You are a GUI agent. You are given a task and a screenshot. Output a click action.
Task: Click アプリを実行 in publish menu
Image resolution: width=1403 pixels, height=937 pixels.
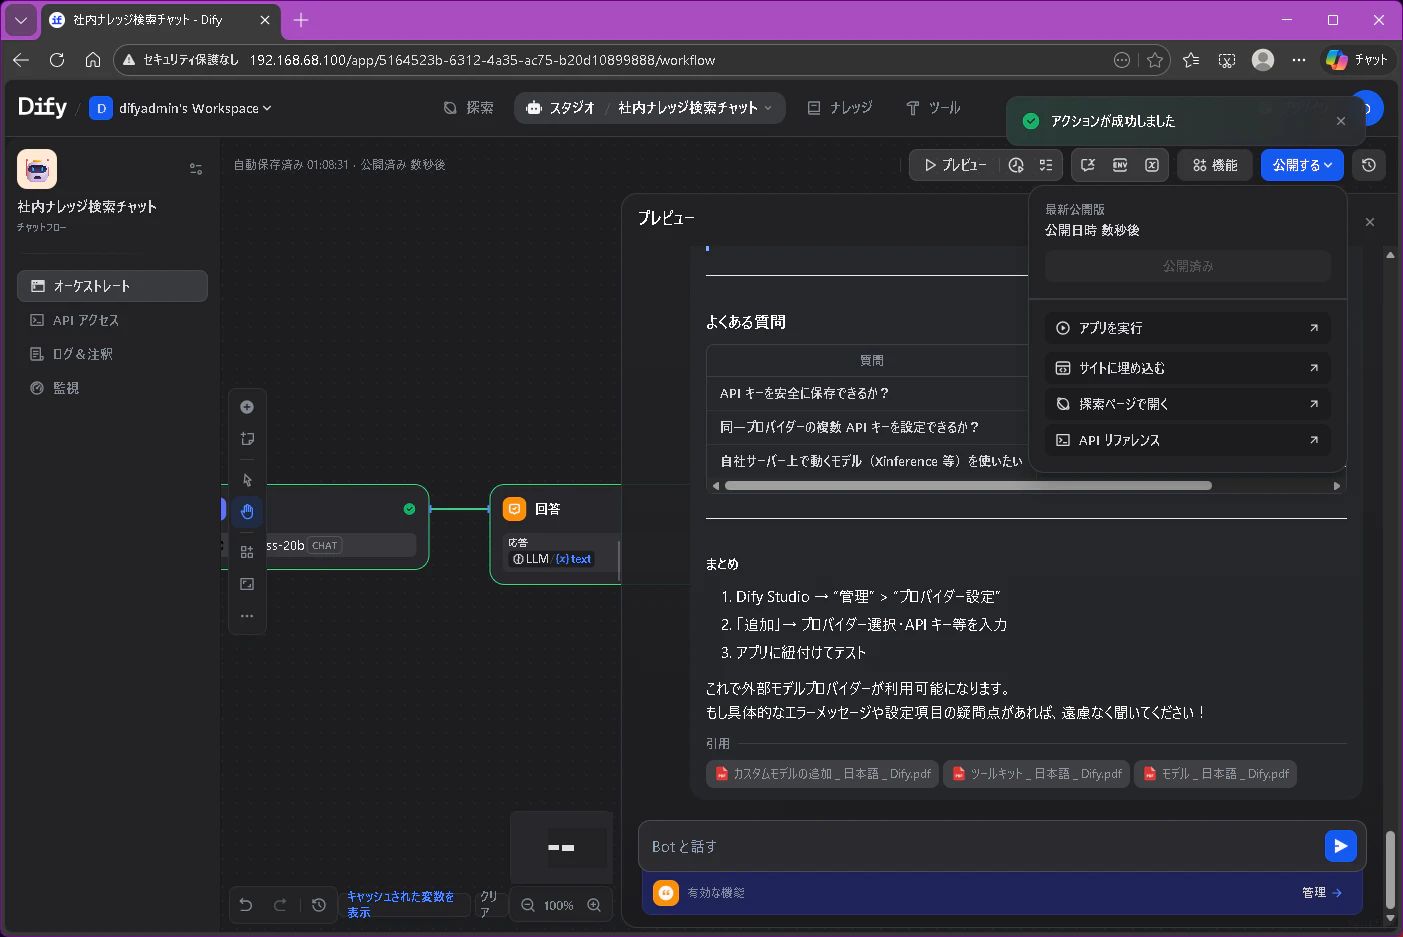click(x=1188, y=328)
